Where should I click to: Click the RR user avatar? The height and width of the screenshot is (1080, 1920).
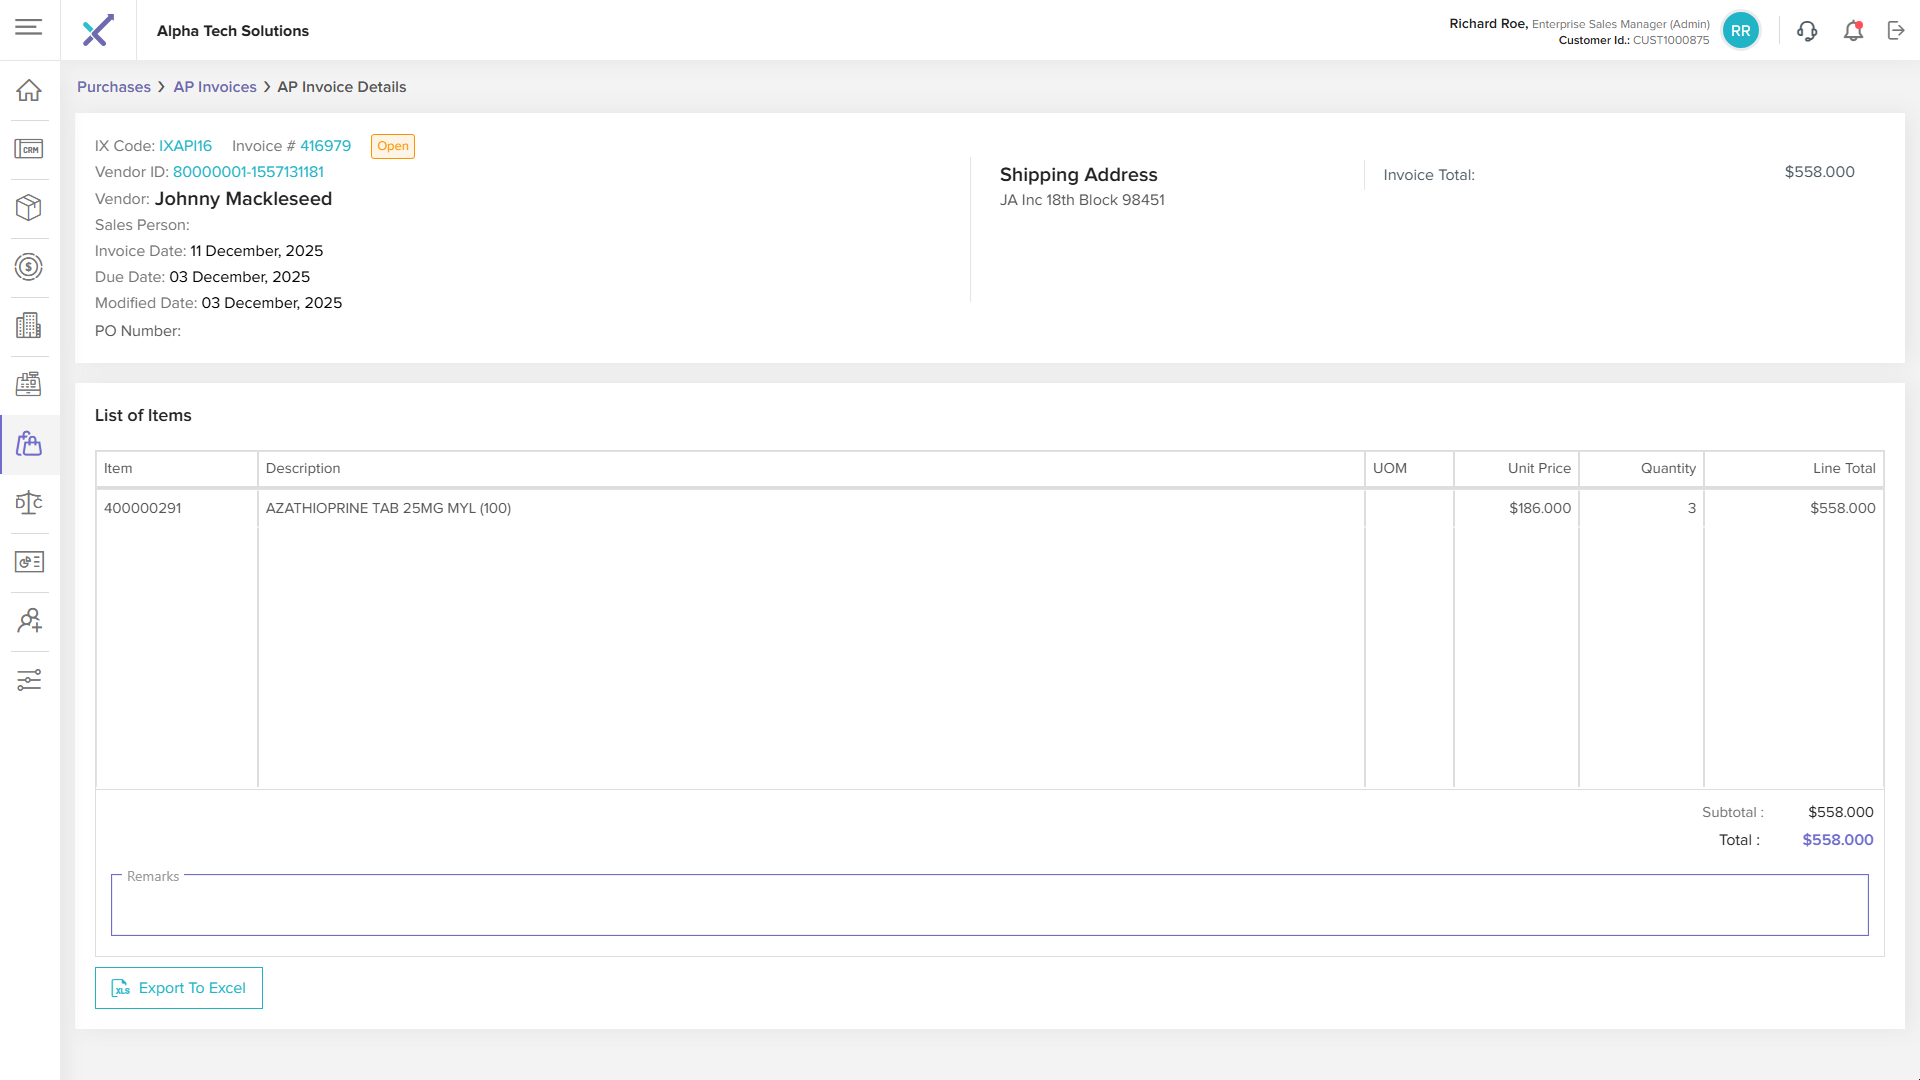[x=1740, y=31]
